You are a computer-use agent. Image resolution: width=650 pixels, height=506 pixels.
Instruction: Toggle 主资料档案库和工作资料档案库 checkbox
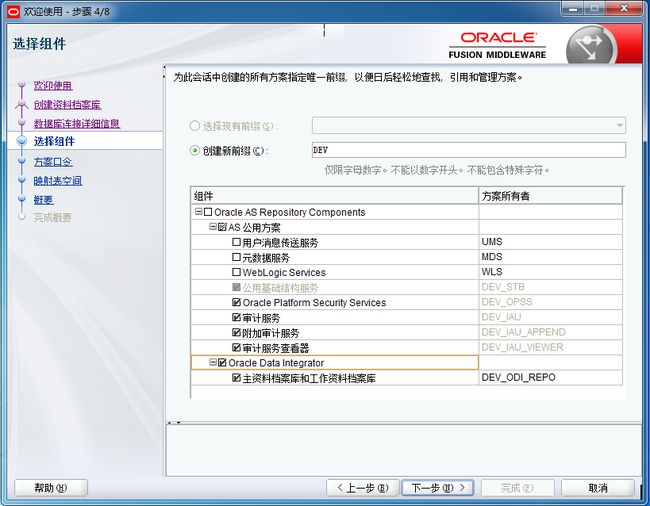pyautogui.click(x=236, y=378)
